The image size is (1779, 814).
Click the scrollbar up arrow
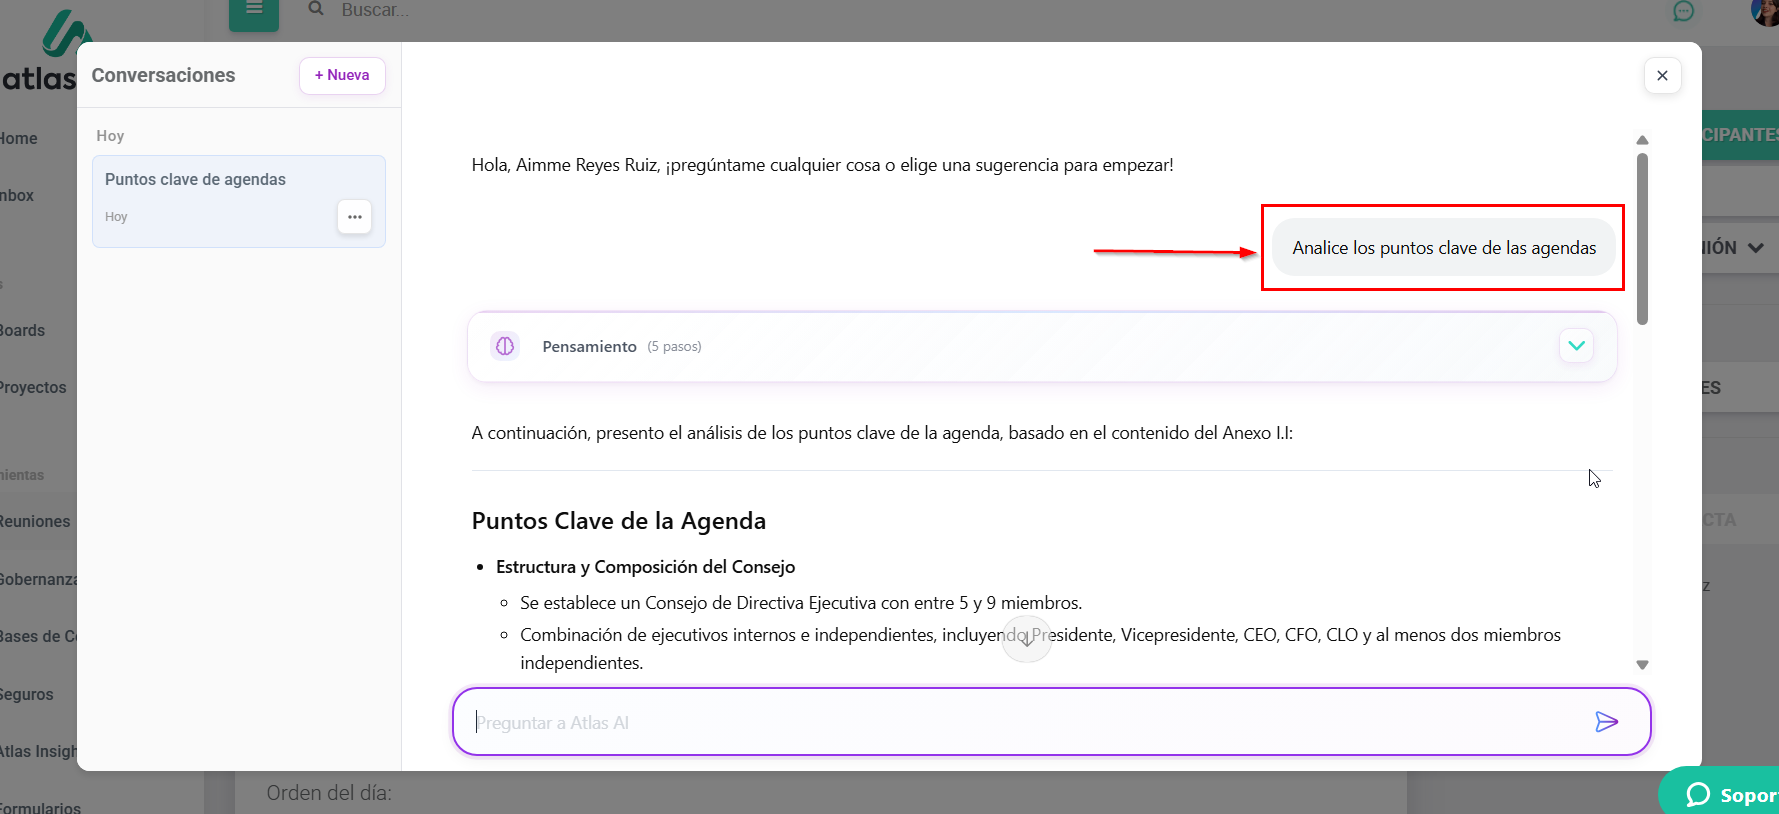click(x=1642, y=140)
